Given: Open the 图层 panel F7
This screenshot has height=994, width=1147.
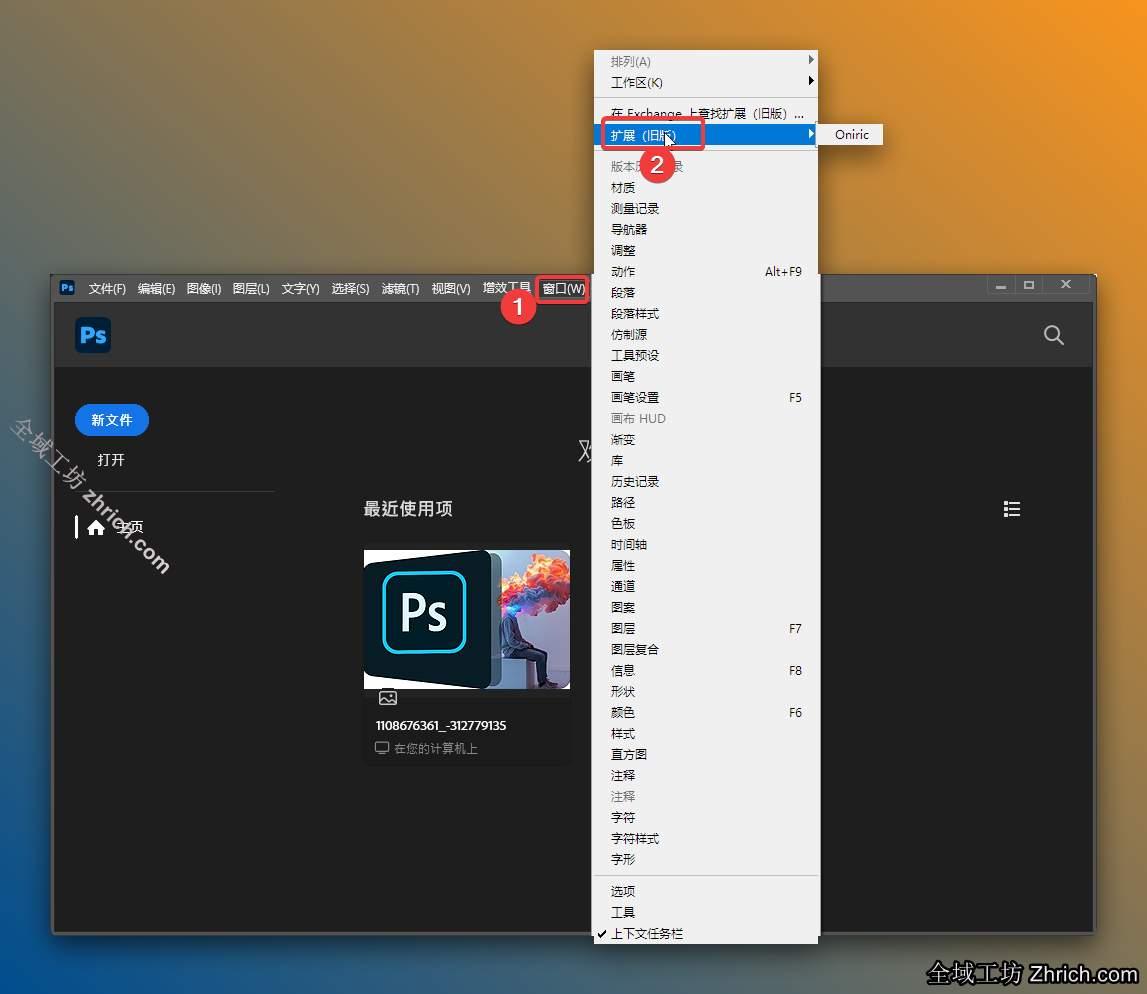Looking at the screenshot, I should (706, 628).
